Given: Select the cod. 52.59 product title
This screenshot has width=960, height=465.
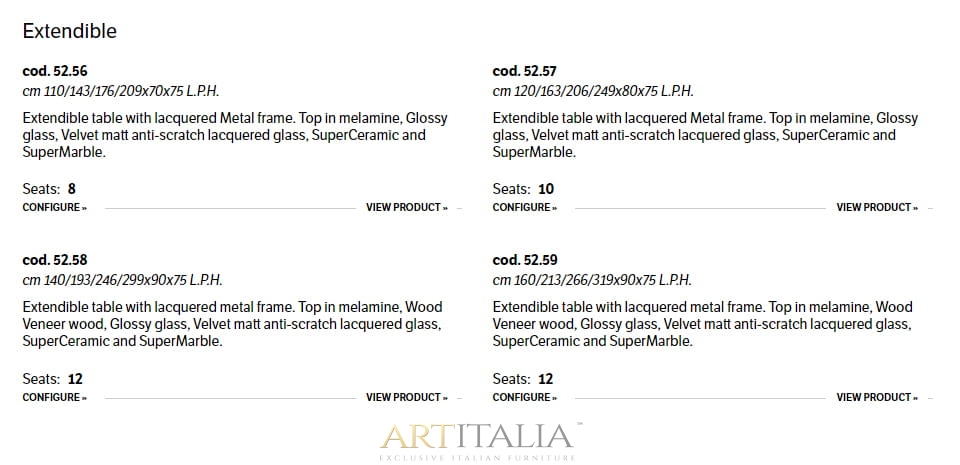Looking at the screenshot, I should 525,261.
